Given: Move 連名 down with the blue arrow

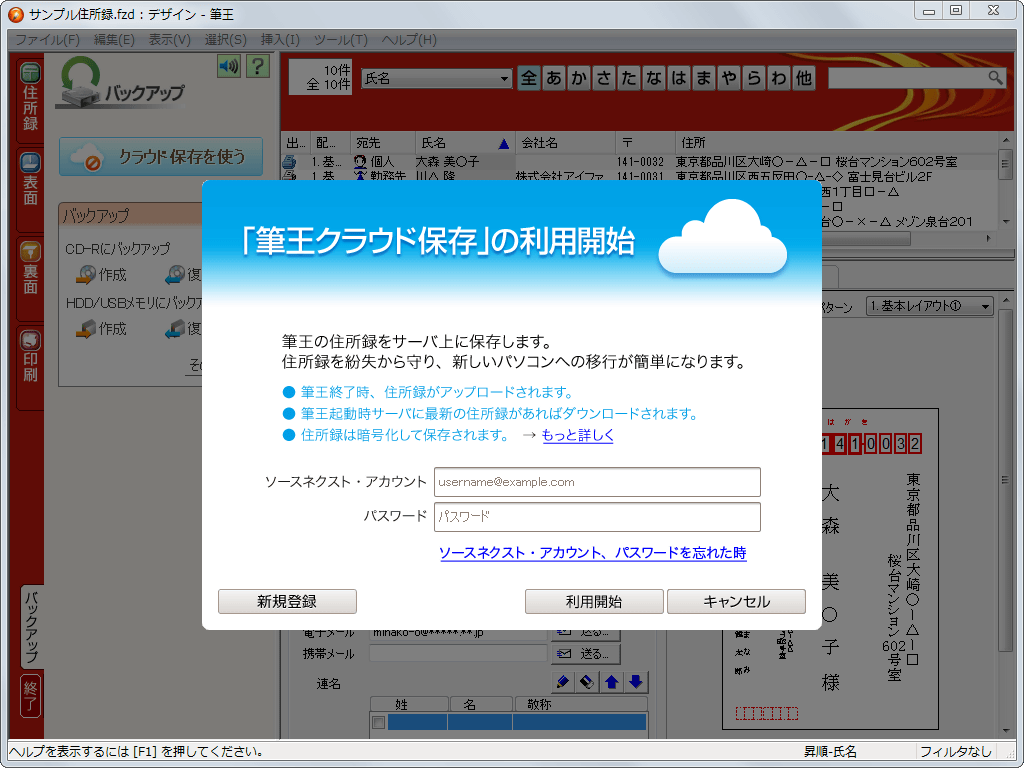Looking at the screenshot, I should tap(636, 682).
